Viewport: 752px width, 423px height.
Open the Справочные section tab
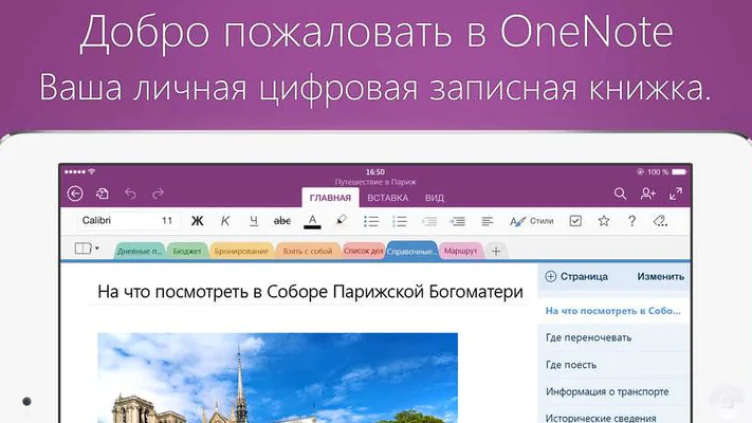[x=411, y=251]
